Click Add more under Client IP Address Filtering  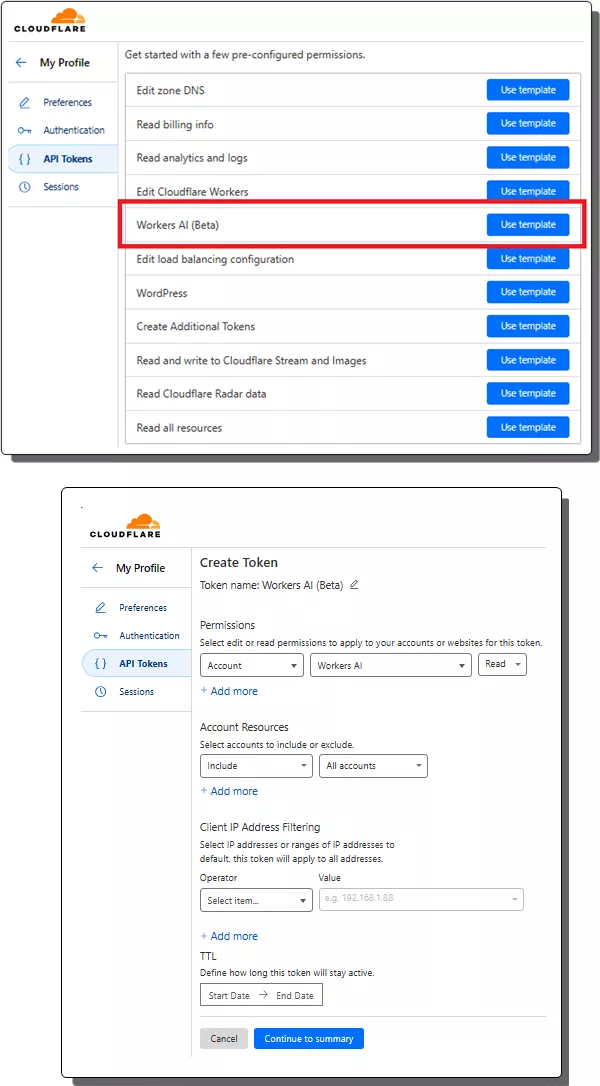229,936
